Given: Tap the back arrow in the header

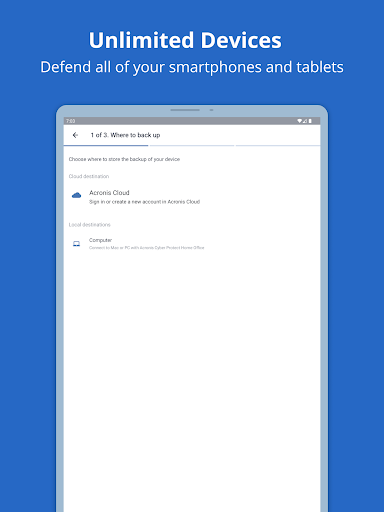Looking at the screenshot, I should (75, 135).
